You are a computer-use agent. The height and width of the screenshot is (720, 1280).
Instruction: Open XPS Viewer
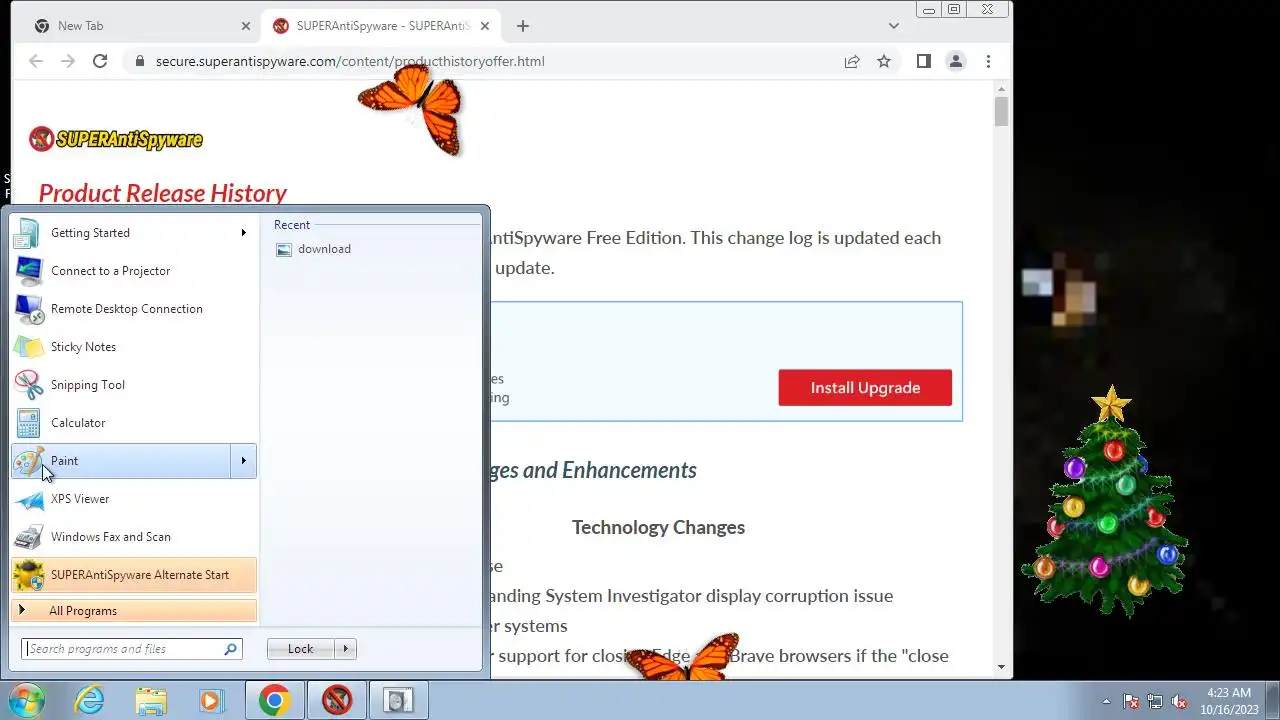[134, 499]
